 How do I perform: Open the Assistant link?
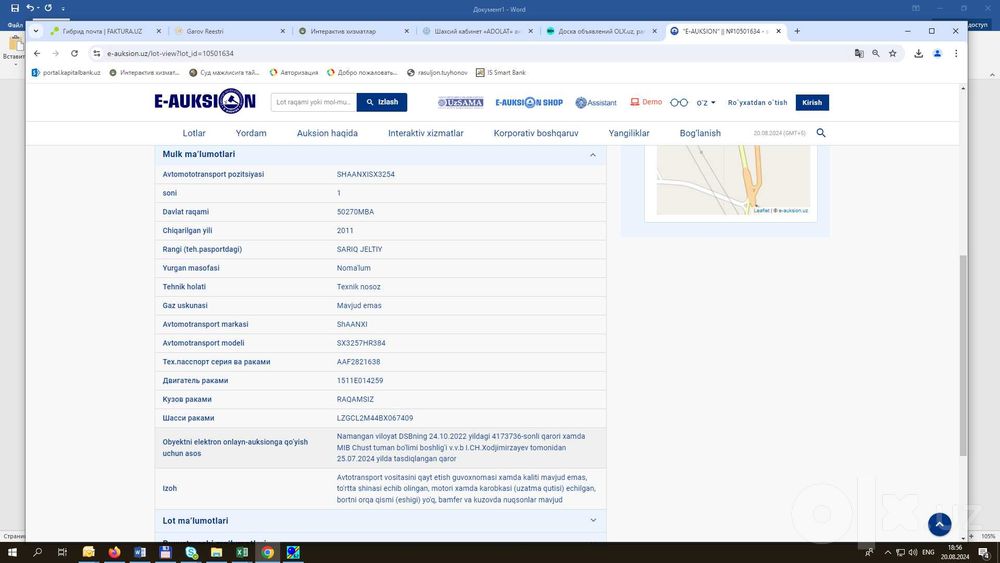click(x=596, y=103)
